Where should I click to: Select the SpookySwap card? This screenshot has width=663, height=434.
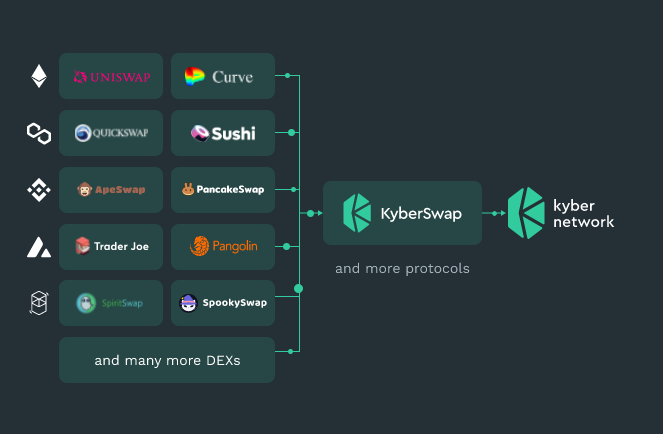pos(223,303)
